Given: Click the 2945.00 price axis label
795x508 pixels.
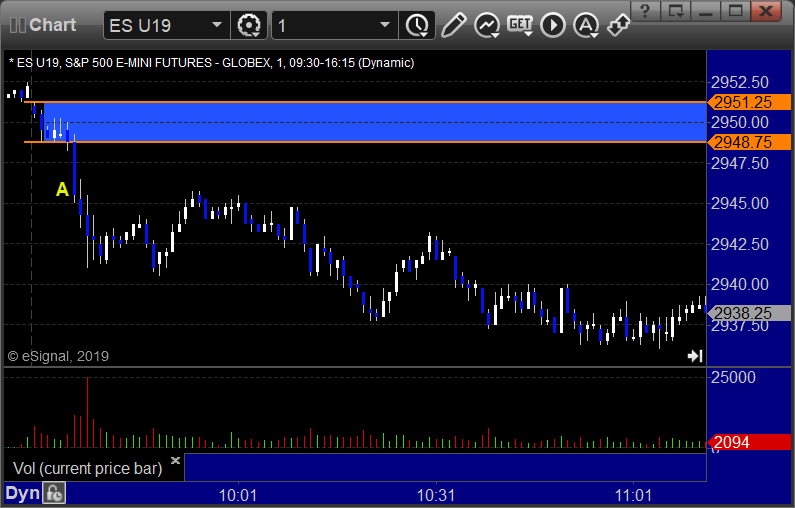Looking at the screenshot, I should point(740,203).
